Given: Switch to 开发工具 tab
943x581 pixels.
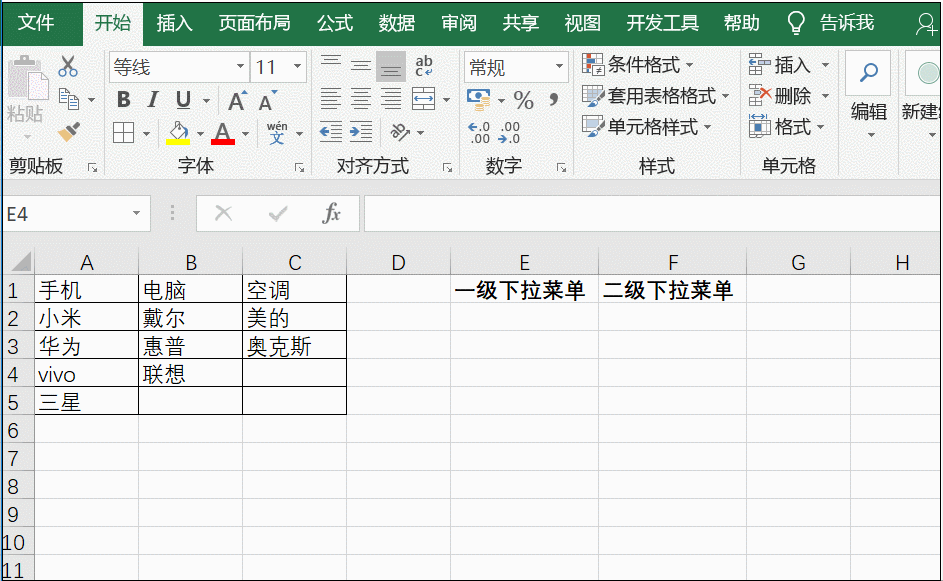Looking at the screenshot, I should pyautogui.click(x=663, y=23).
